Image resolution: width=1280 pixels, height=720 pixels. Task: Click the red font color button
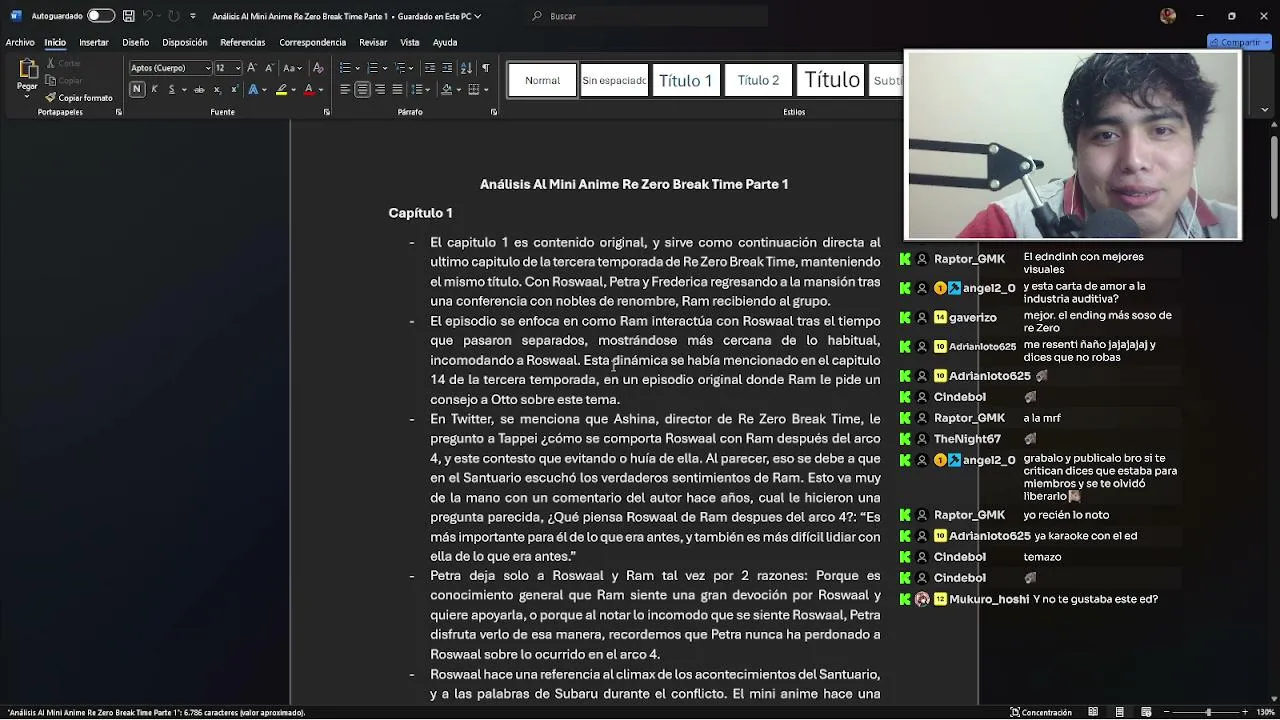[308, 90]
